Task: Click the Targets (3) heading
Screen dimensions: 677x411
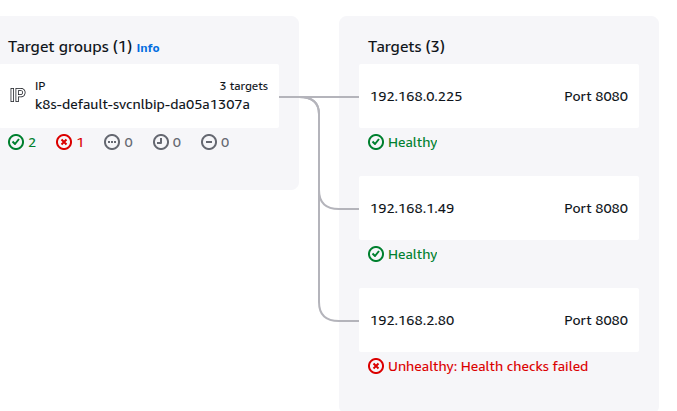Action: point(406,47)
